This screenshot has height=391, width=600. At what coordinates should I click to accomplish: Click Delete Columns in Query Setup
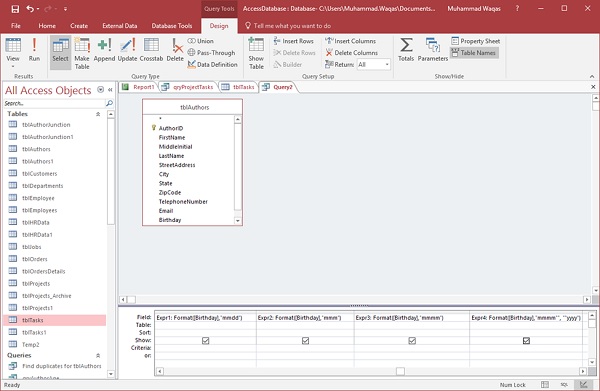352,53
